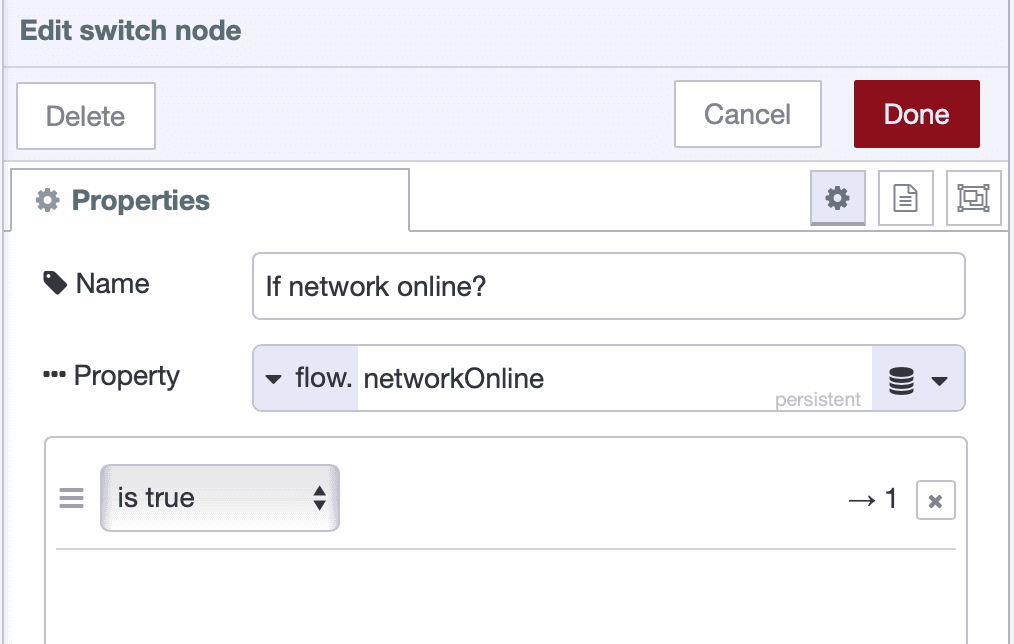This screenshot has height=644, width=1014.
Task: Open the Description tab document icon
Action: pyautogui.click(x=905, y=198)
